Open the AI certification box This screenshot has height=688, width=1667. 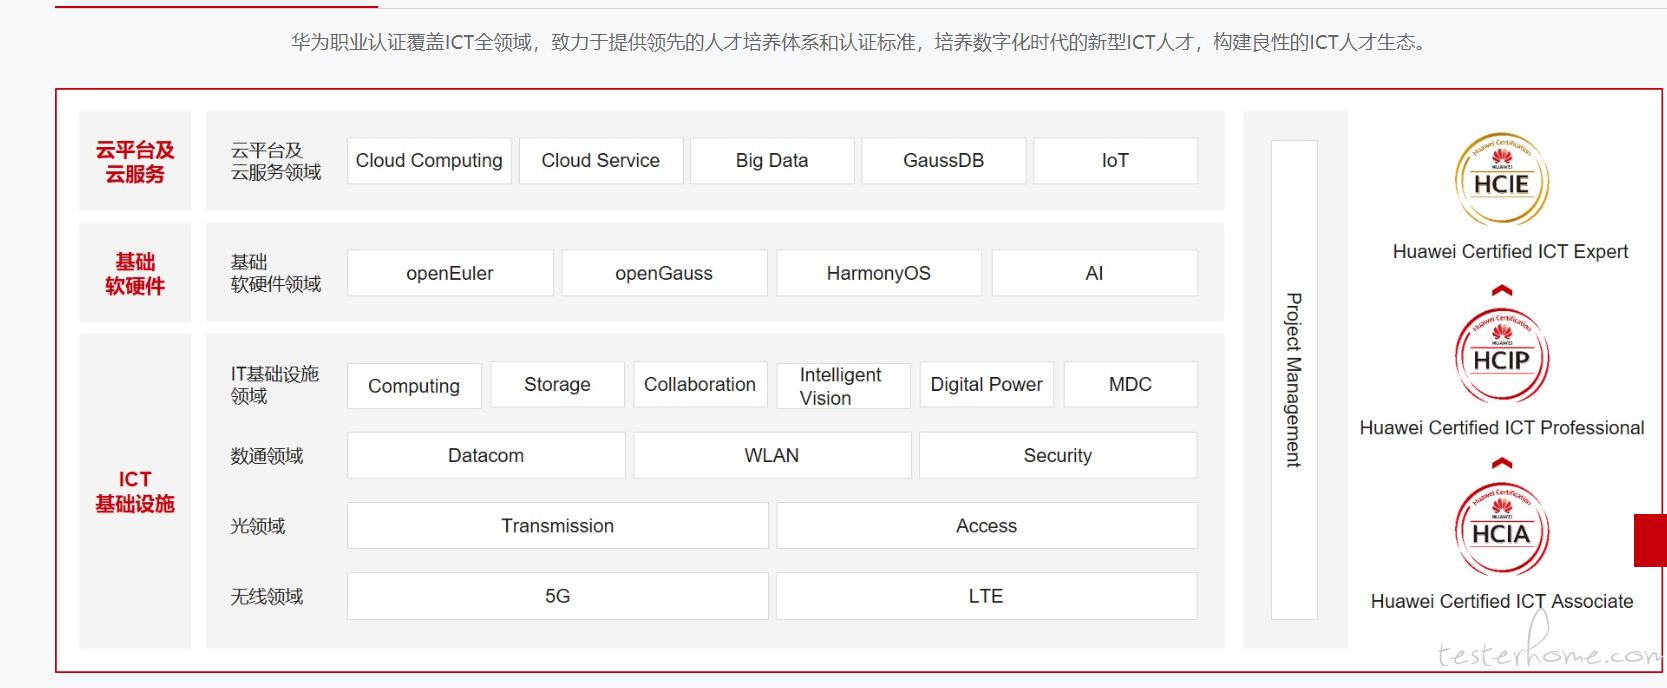[x=1094, y=273]
